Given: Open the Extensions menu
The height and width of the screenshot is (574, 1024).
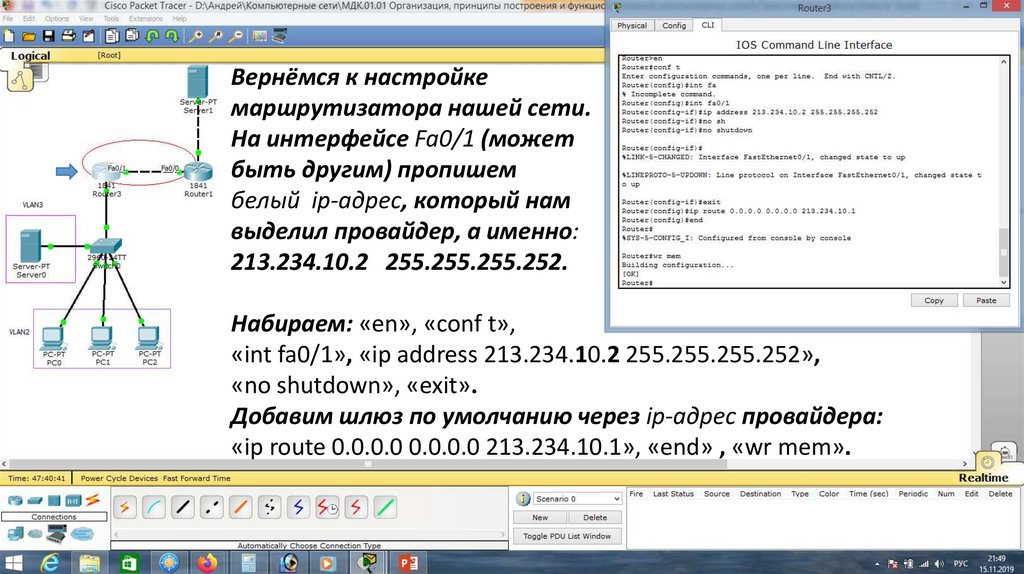Looking at the screenshot, I should [x=146, y=19].
